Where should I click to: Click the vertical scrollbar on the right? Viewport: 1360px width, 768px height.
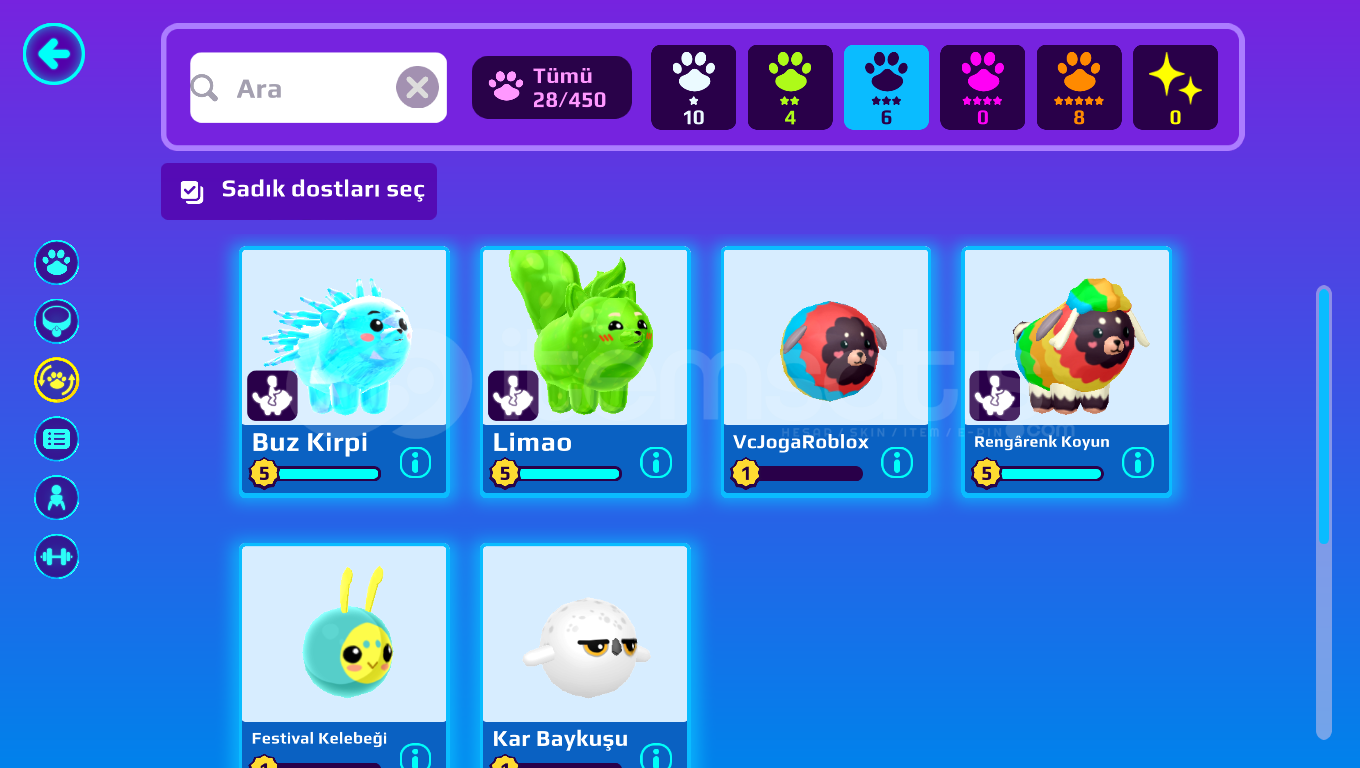point(1324,513)
